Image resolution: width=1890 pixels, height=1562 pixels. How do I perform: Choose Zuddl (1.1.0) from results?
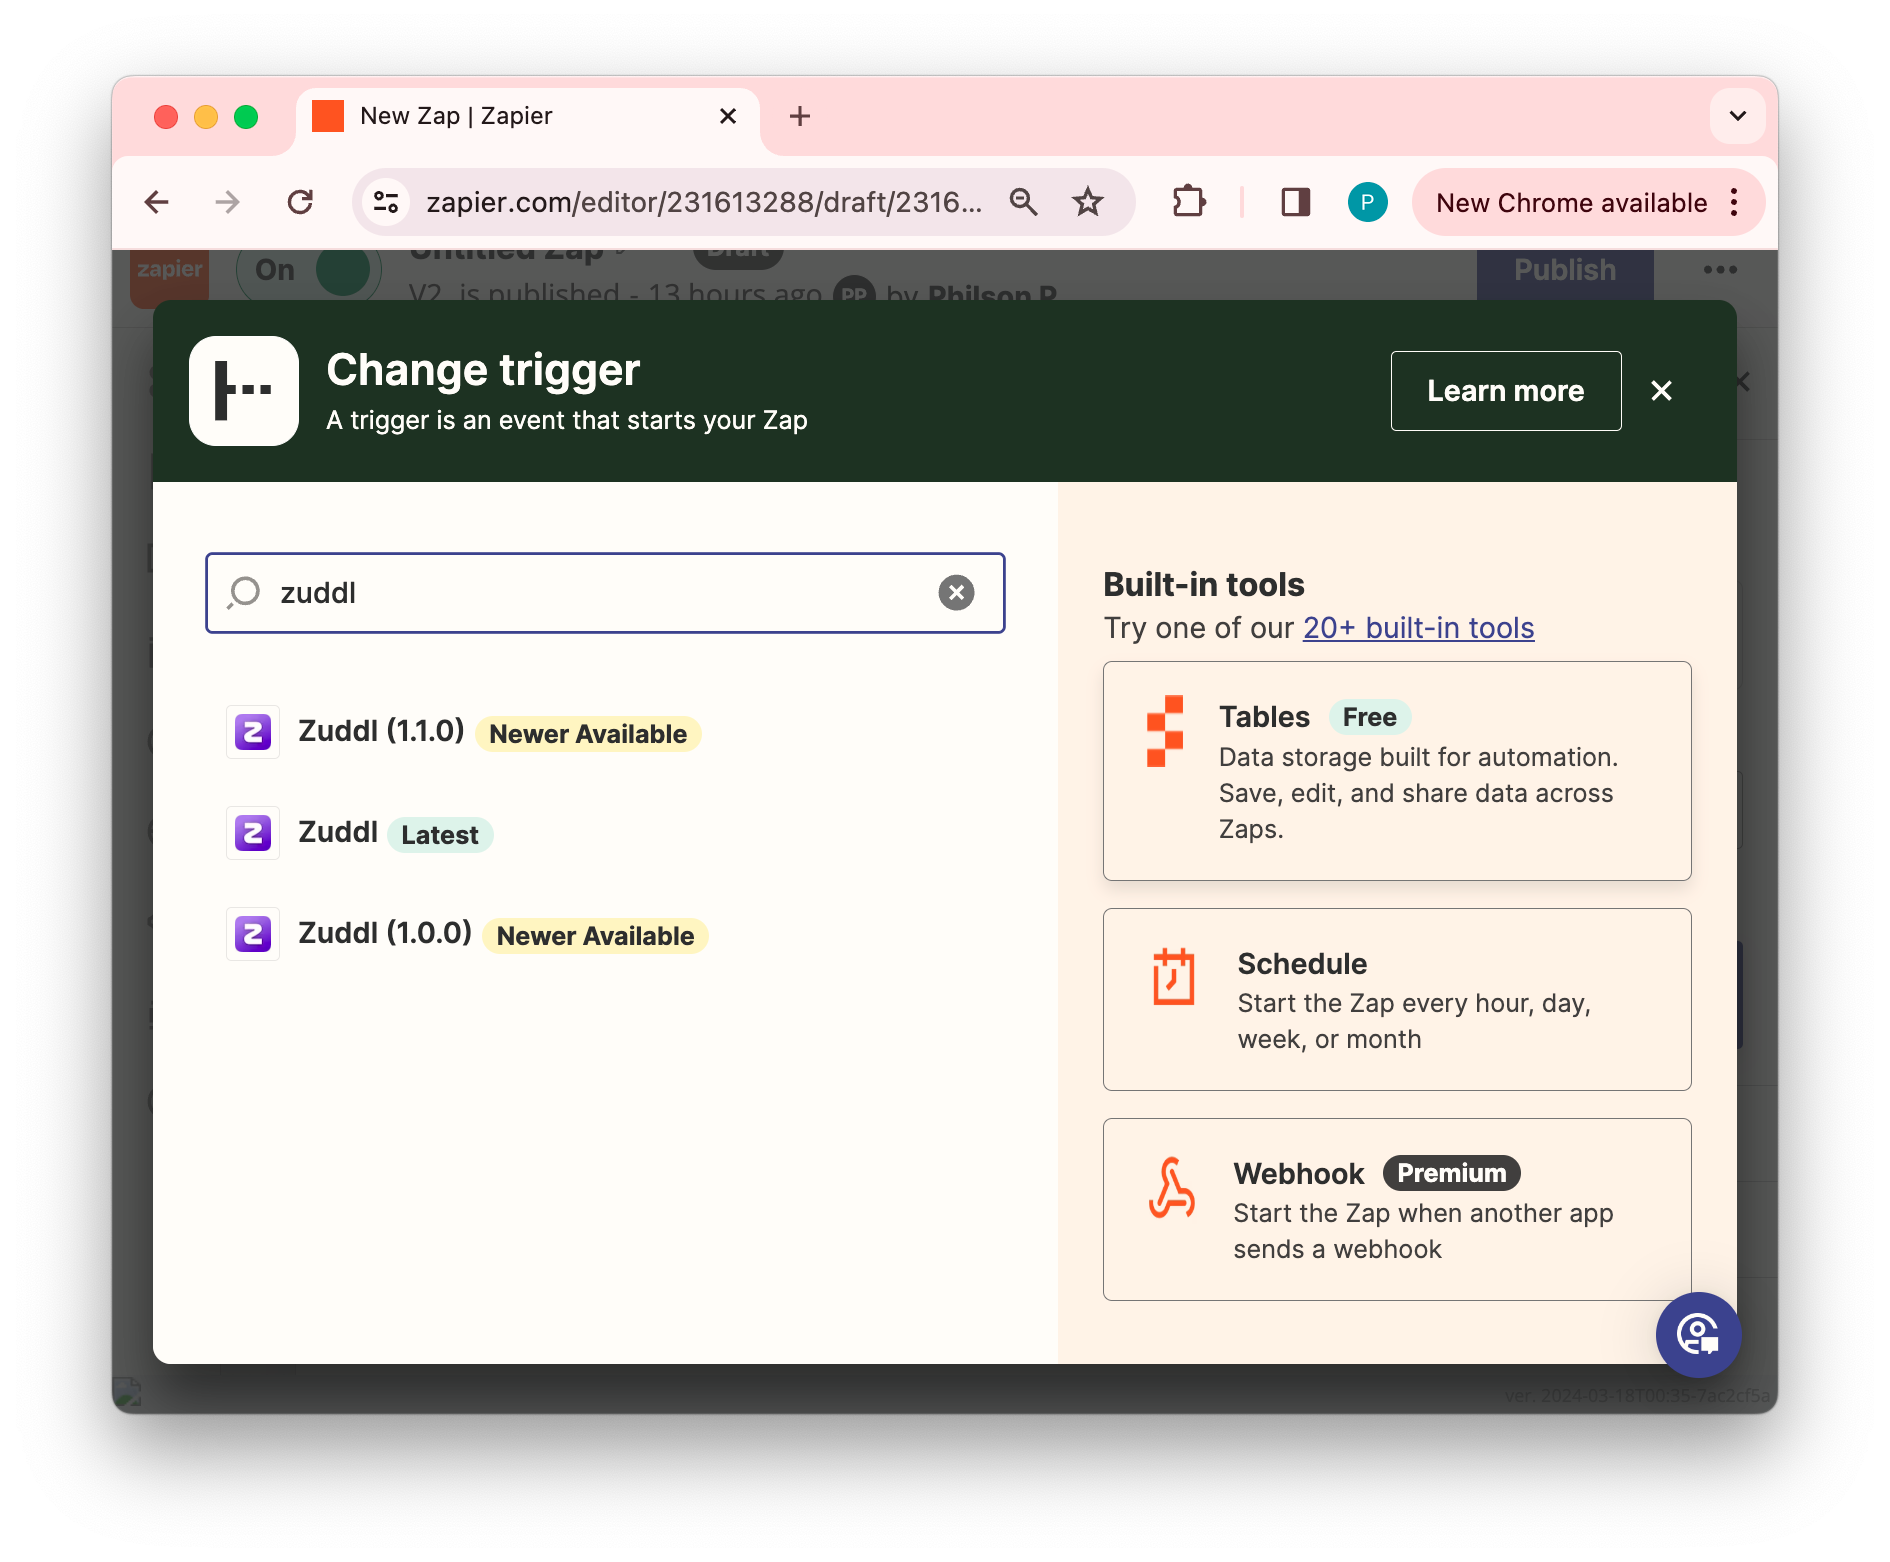380,732
